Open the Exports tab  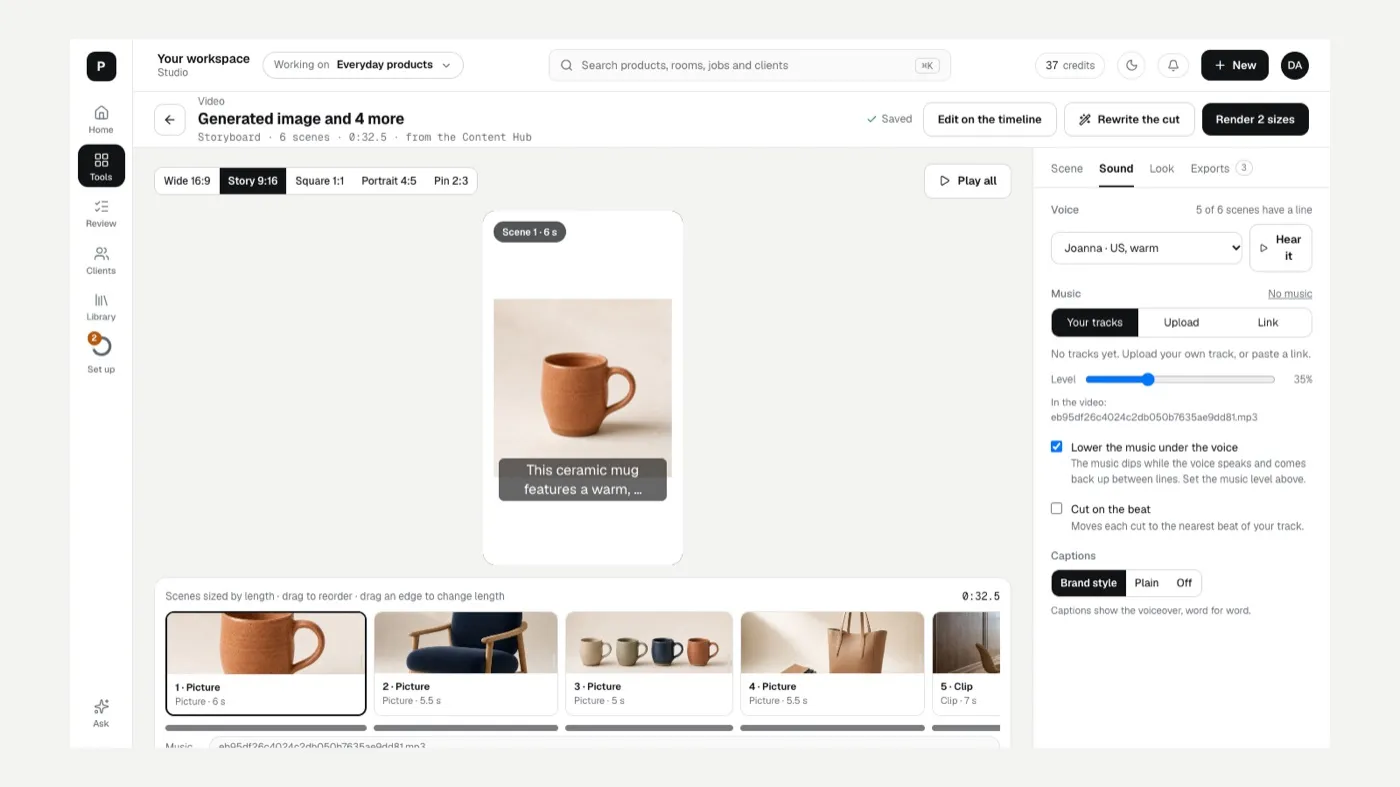[x=1220, y=168]
